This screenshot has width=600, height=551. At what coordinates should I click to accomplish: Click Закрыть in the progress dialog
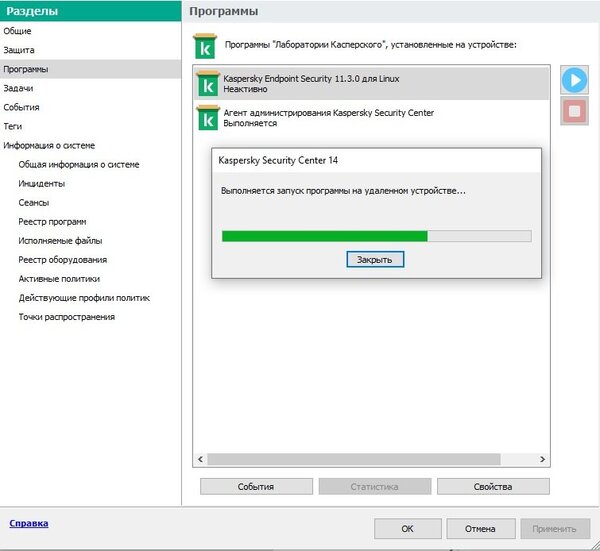[x=375, y=259]
